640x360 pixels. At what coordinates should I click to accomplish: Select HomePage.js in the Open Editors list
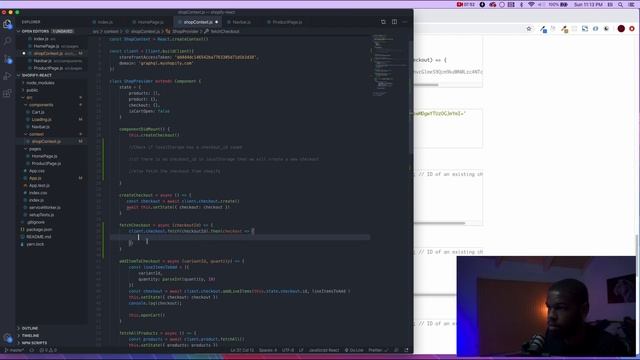pos(47,46)
